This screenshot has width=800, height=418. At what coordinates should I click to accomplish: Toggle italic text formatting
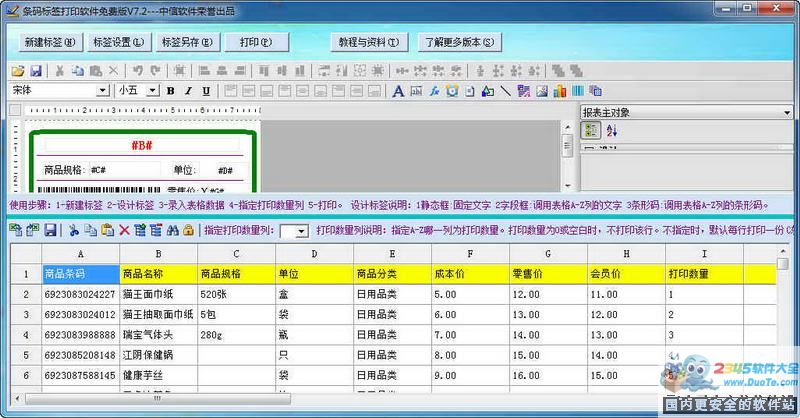point(188,91)
